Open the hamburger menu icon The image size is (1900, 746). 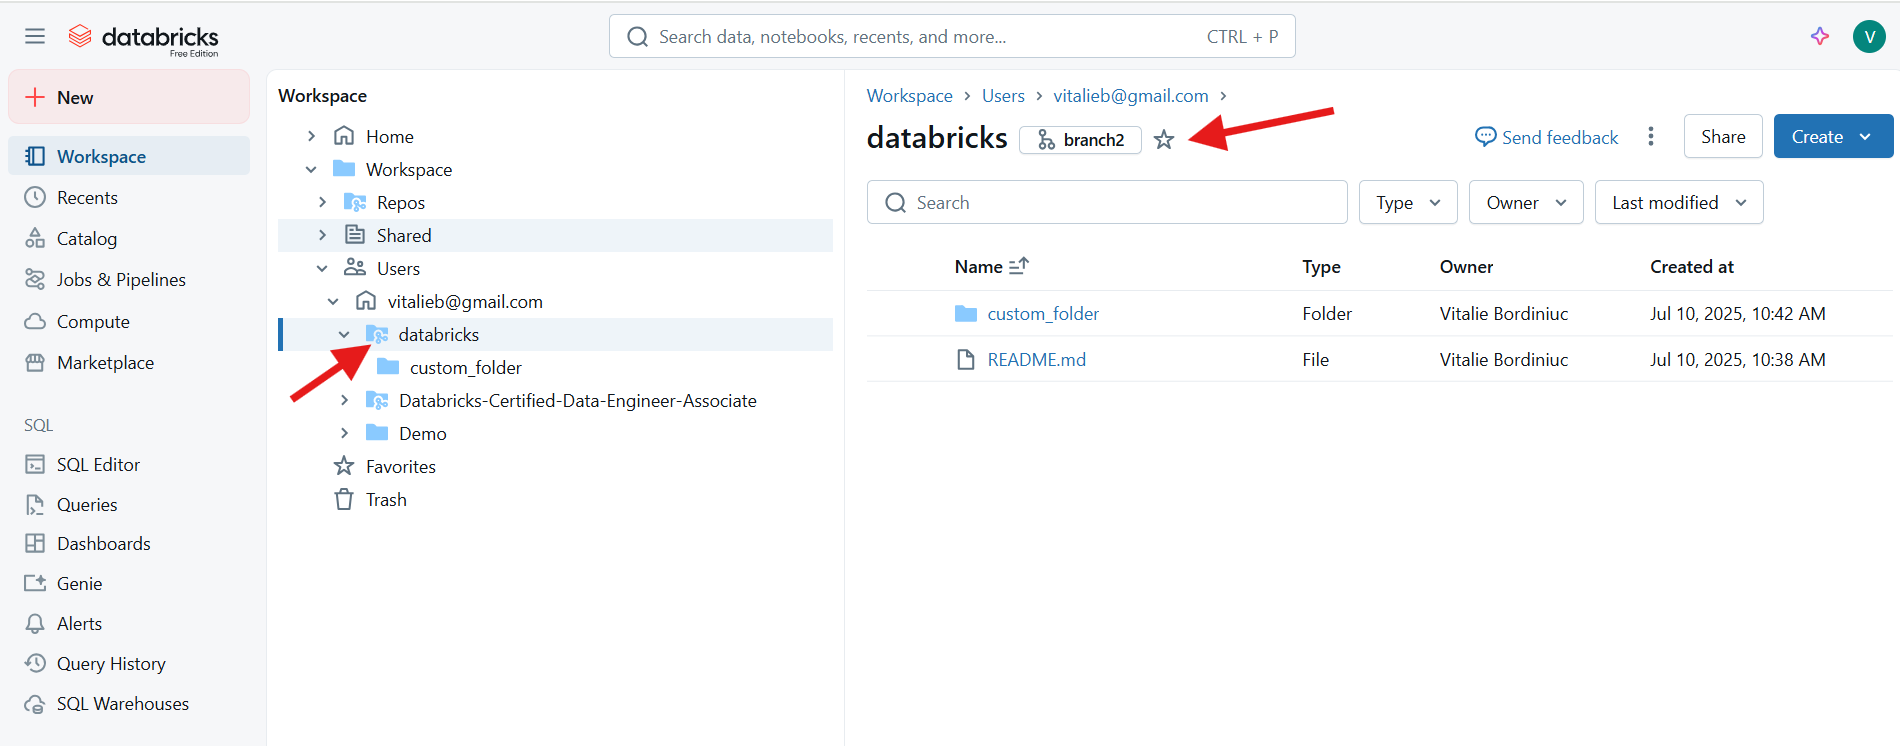click(35, 36)
